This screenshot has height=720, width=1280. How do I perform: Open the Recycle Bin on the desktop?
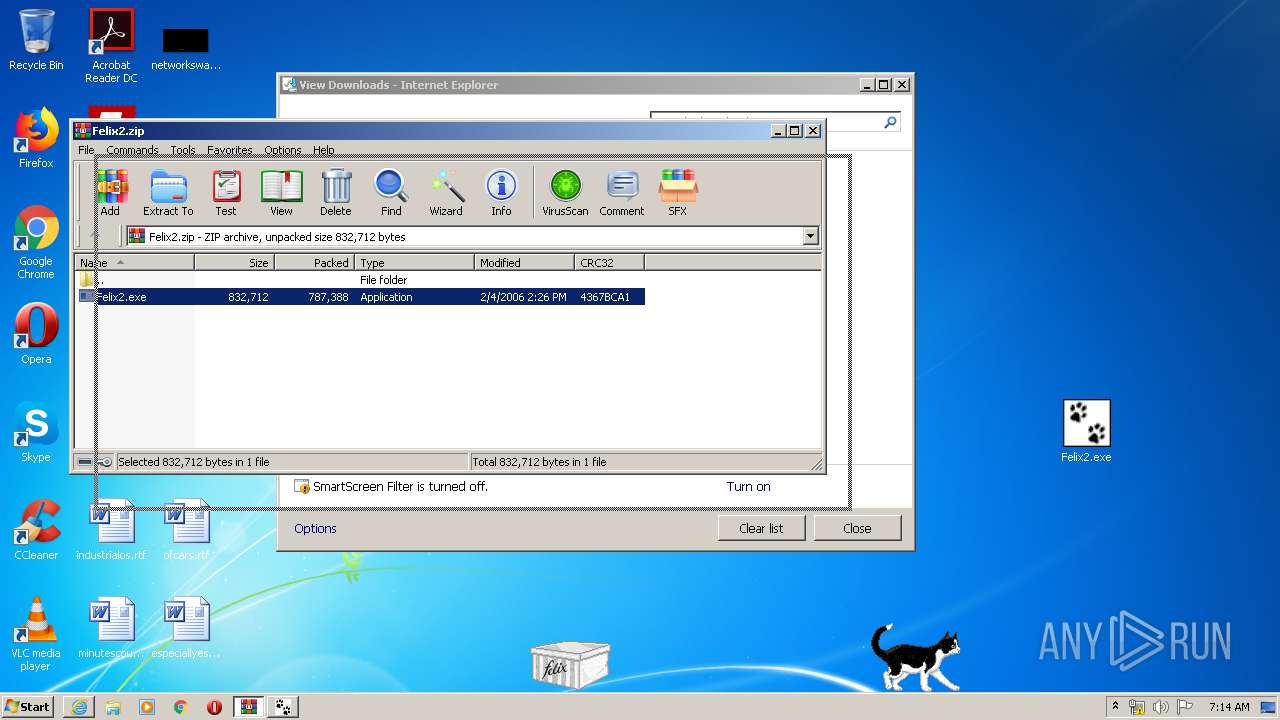click(36, 40)
